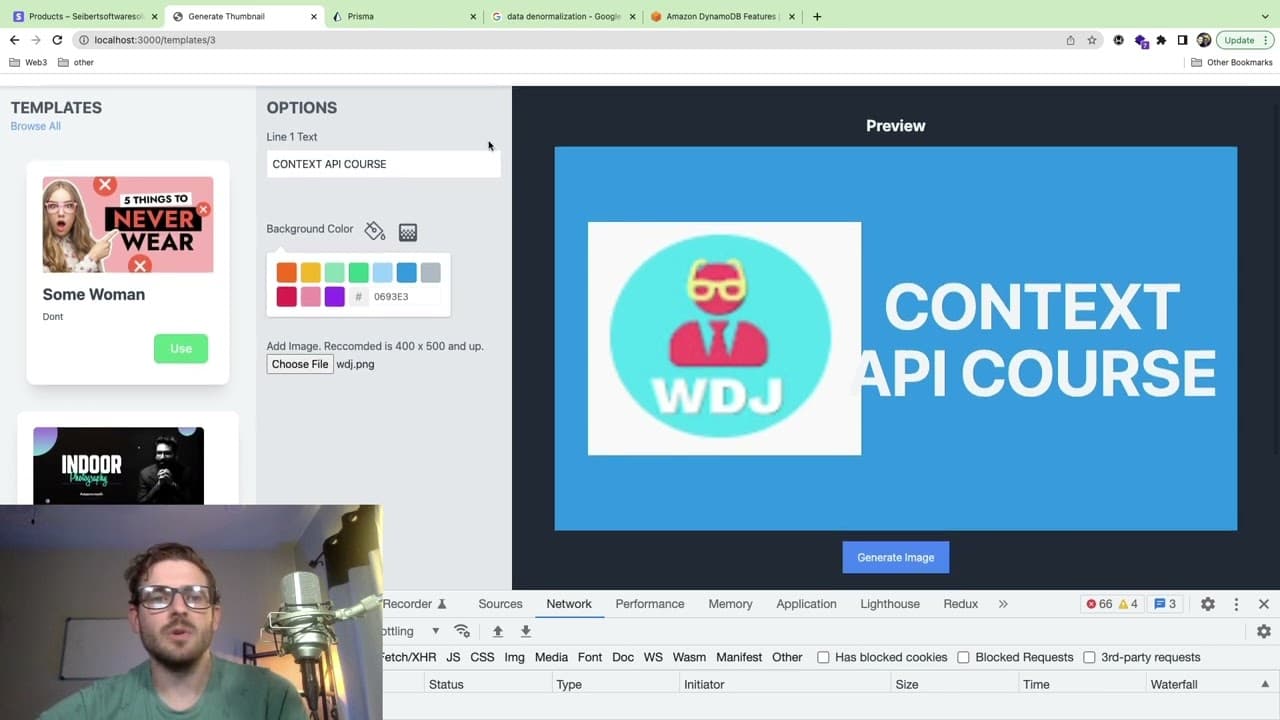Filter requests by WS
This screenshot has width=1280, height=720.
(653, 657)
